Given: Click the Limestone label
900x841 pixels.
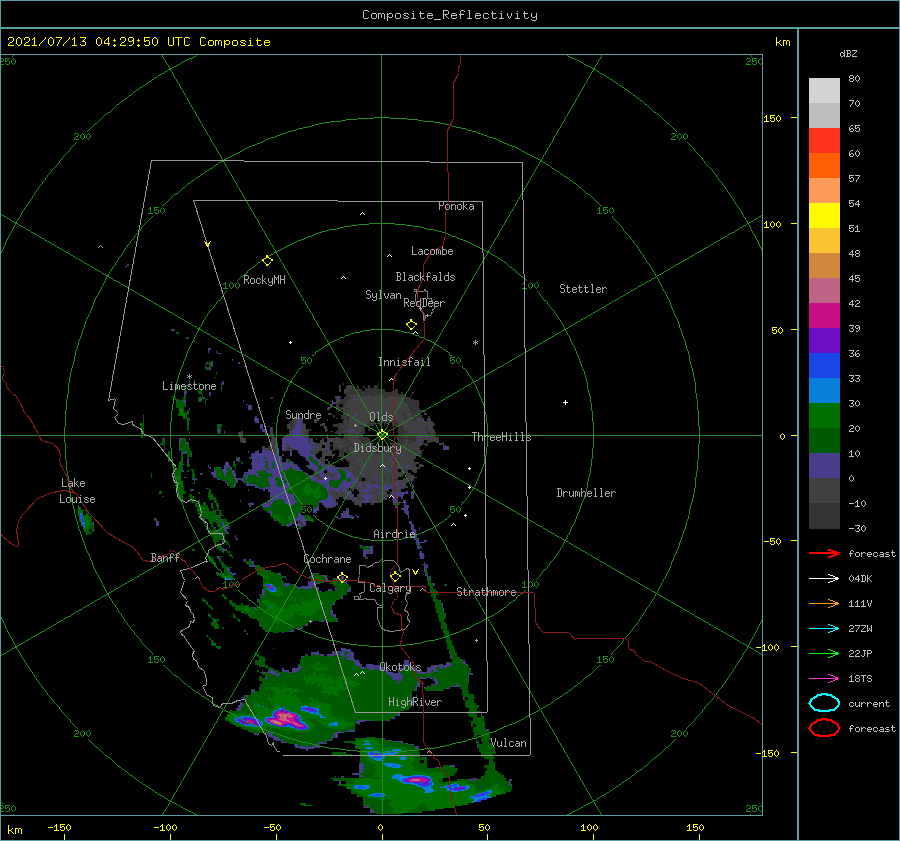Looking at the screenshot, I should [189, 386].
